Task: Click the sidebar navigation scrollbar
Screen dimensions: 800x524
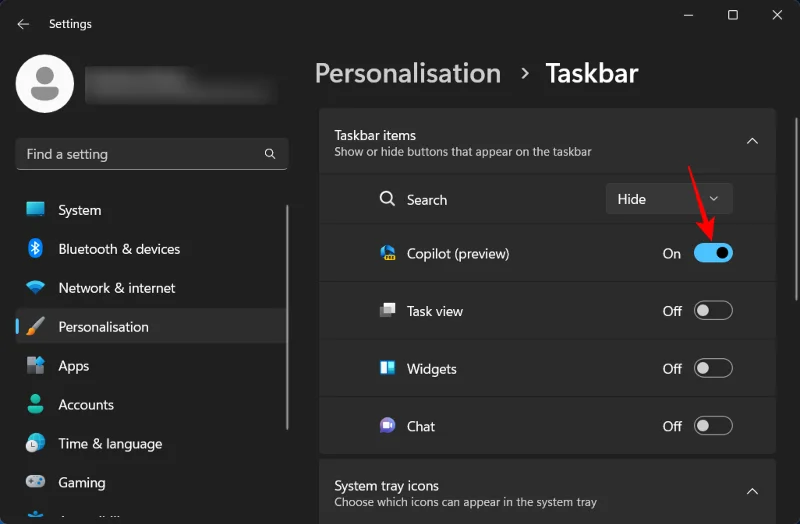Action: coord(287,317)
